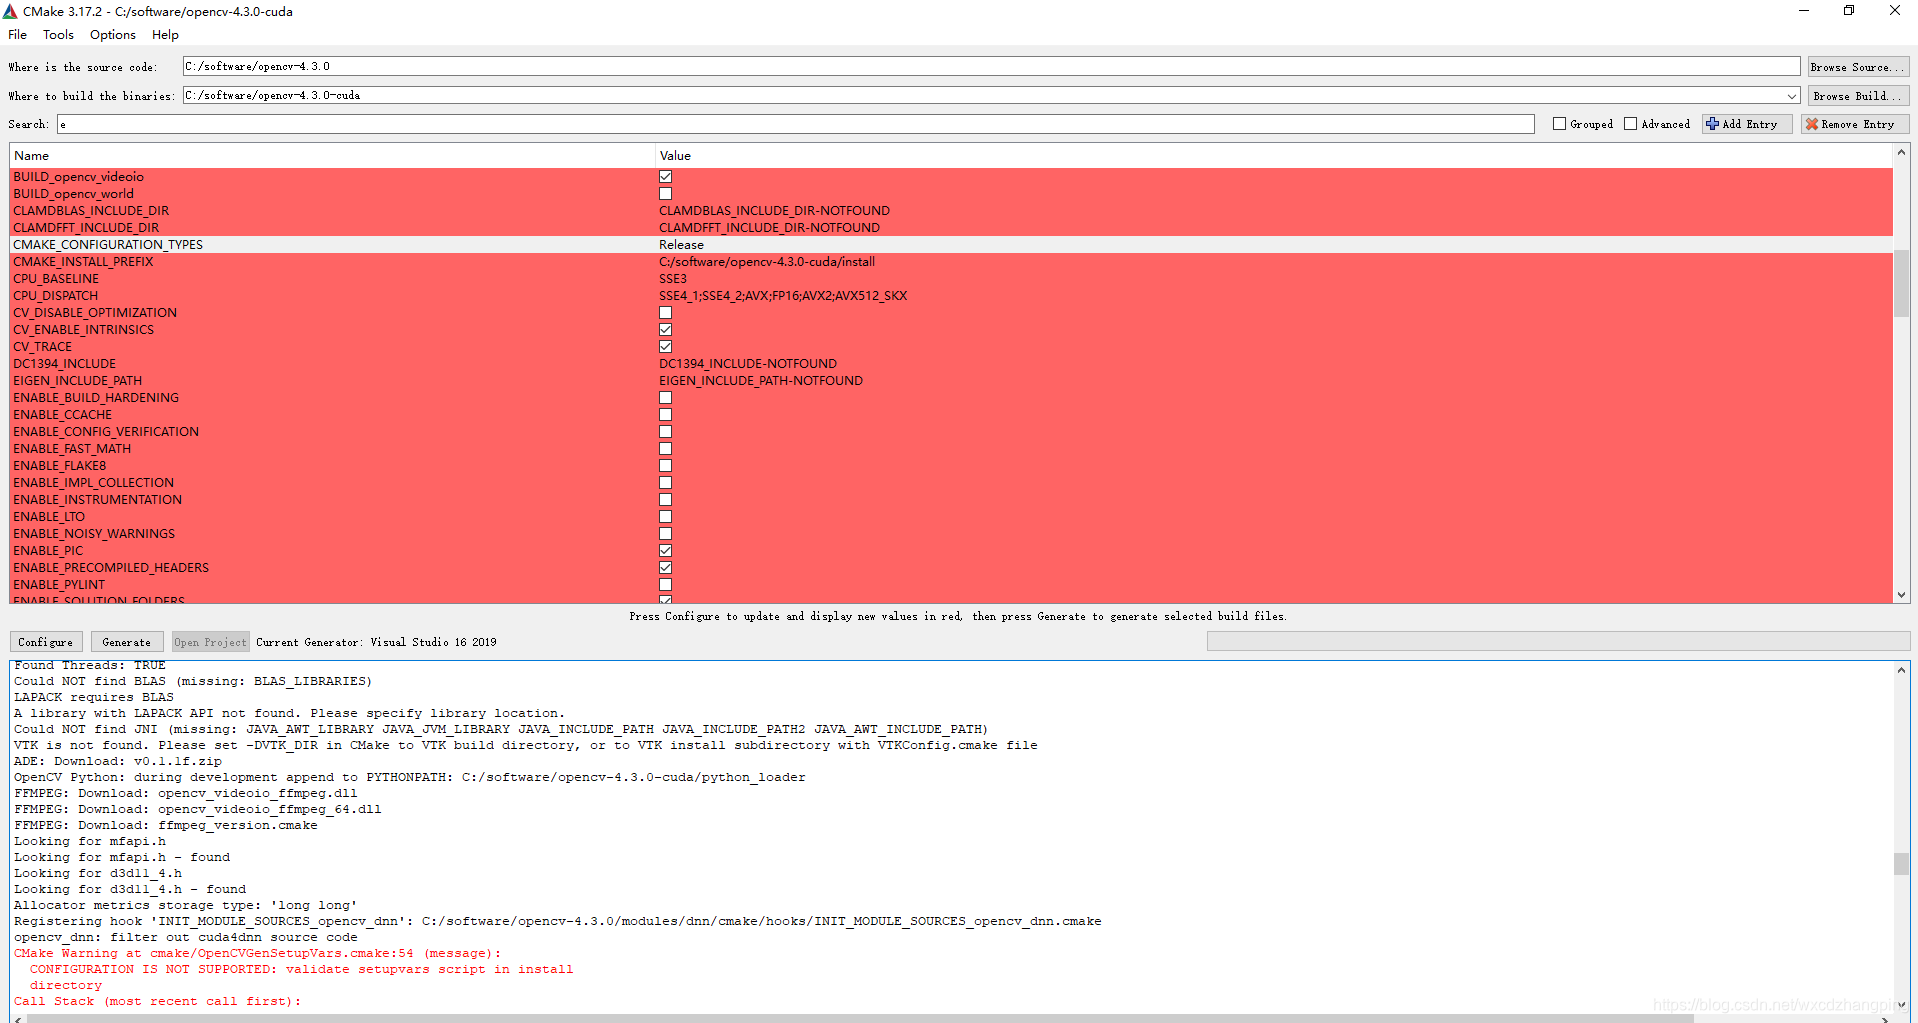Click the Name column header
Viewport: 1918px width, 1023px height.
coord(332,156)
